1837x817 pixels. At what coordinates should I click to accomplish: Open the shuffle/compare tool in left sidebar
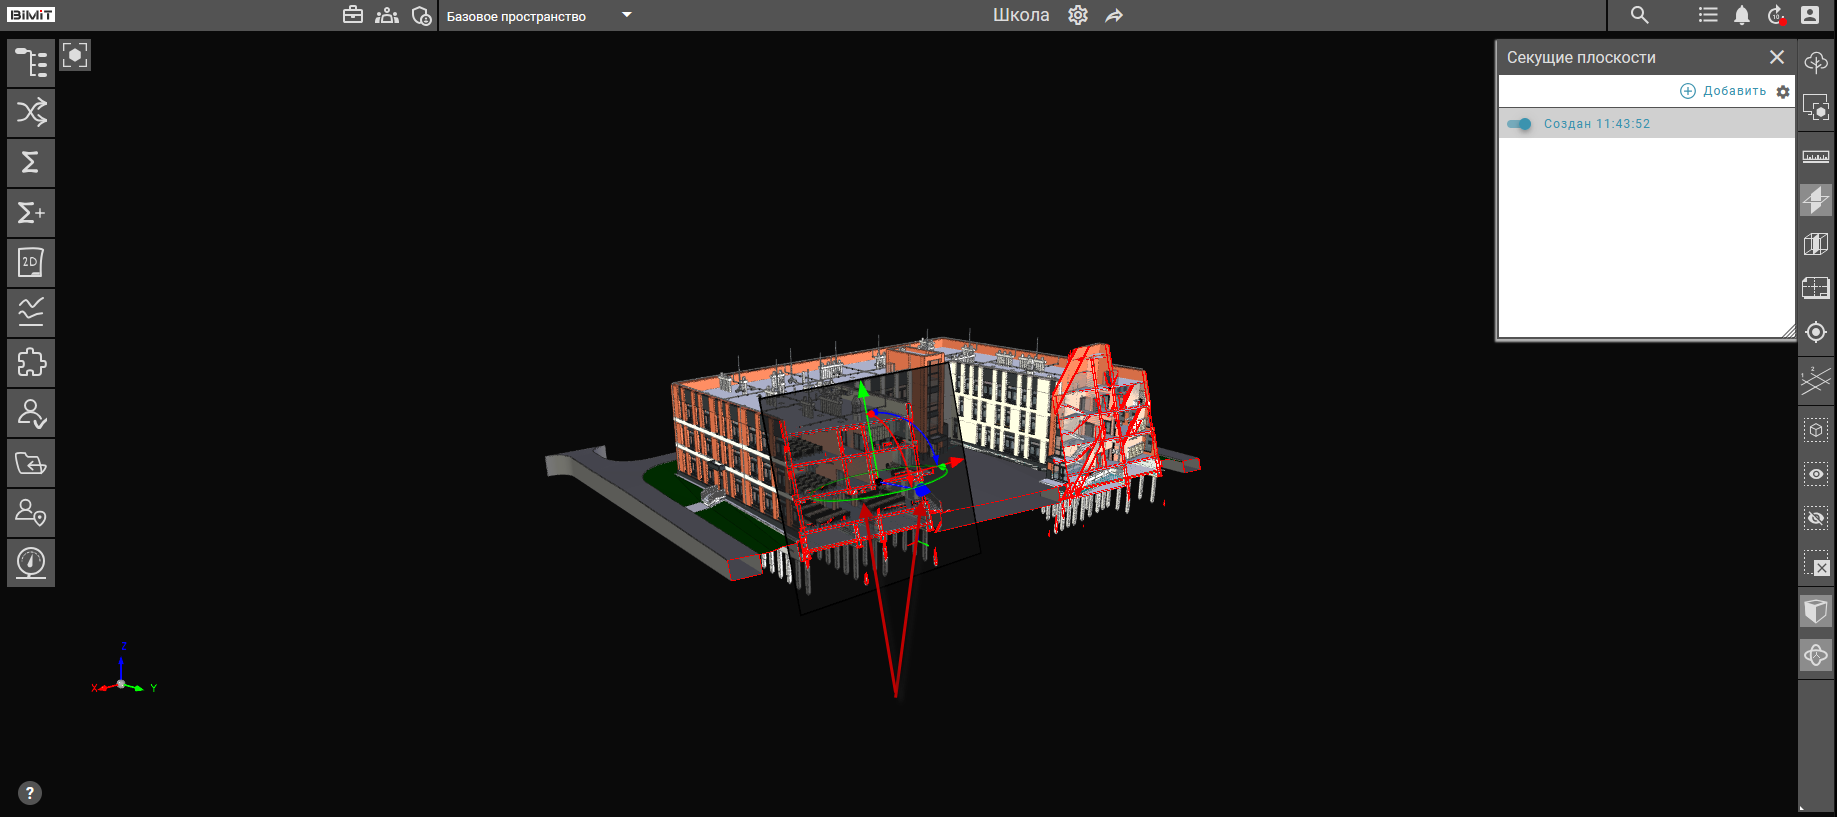31,113
